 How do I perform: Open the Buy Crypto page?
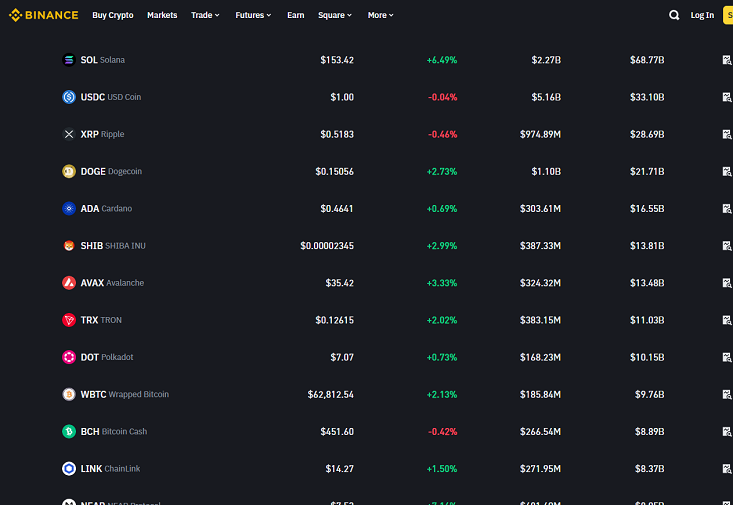[113, 15]
